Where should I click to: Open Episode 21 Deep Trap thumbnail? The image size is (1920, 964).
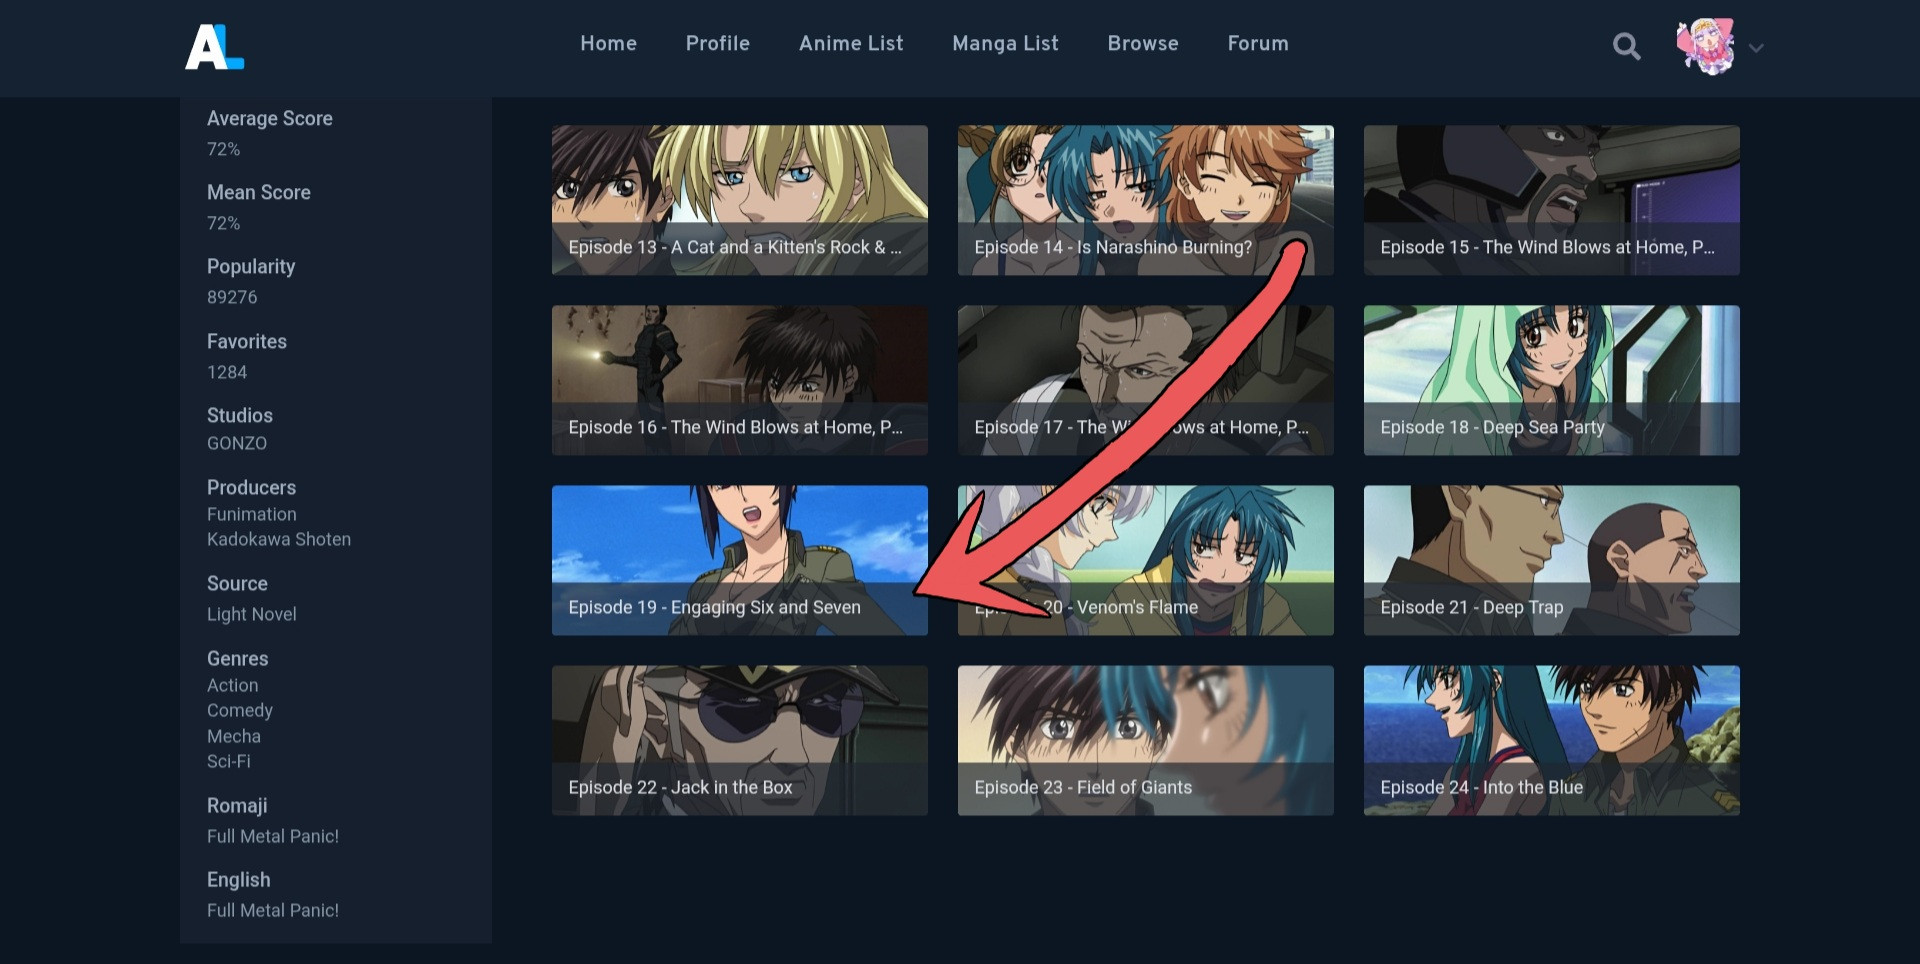point(1552,560)
